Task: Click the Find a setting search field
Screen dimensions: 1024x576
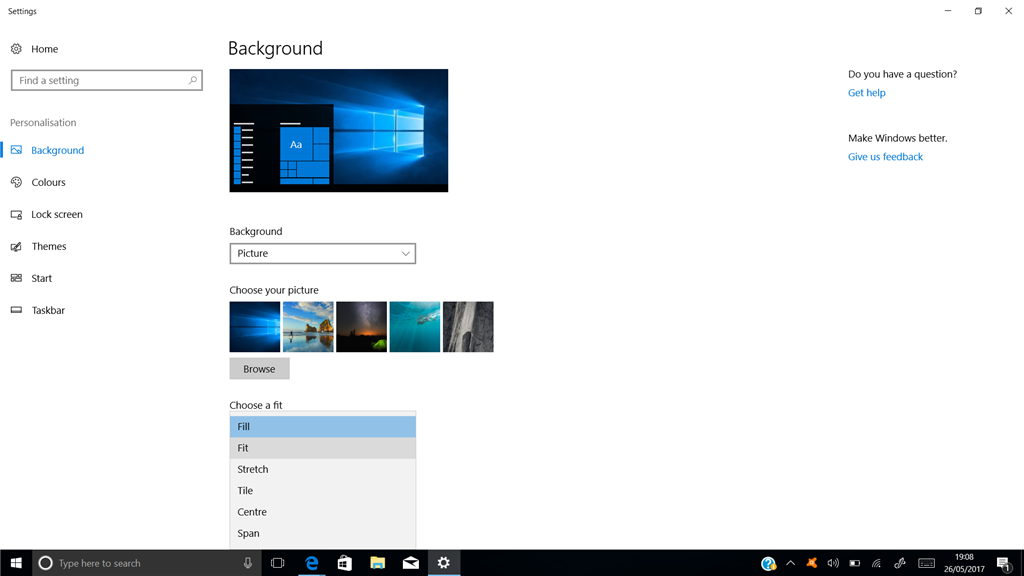Action: (106, 80)
